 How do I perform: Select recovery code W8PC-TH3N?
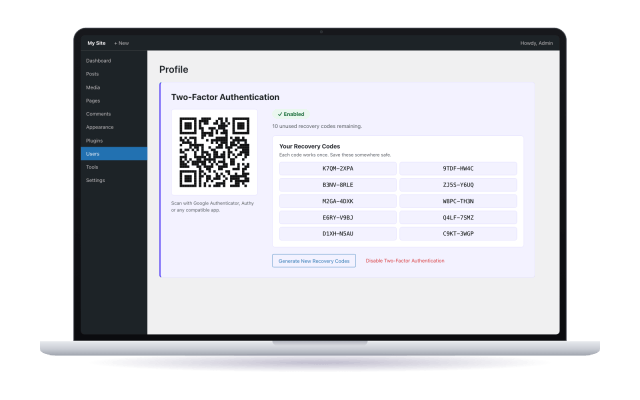(458, 201)
